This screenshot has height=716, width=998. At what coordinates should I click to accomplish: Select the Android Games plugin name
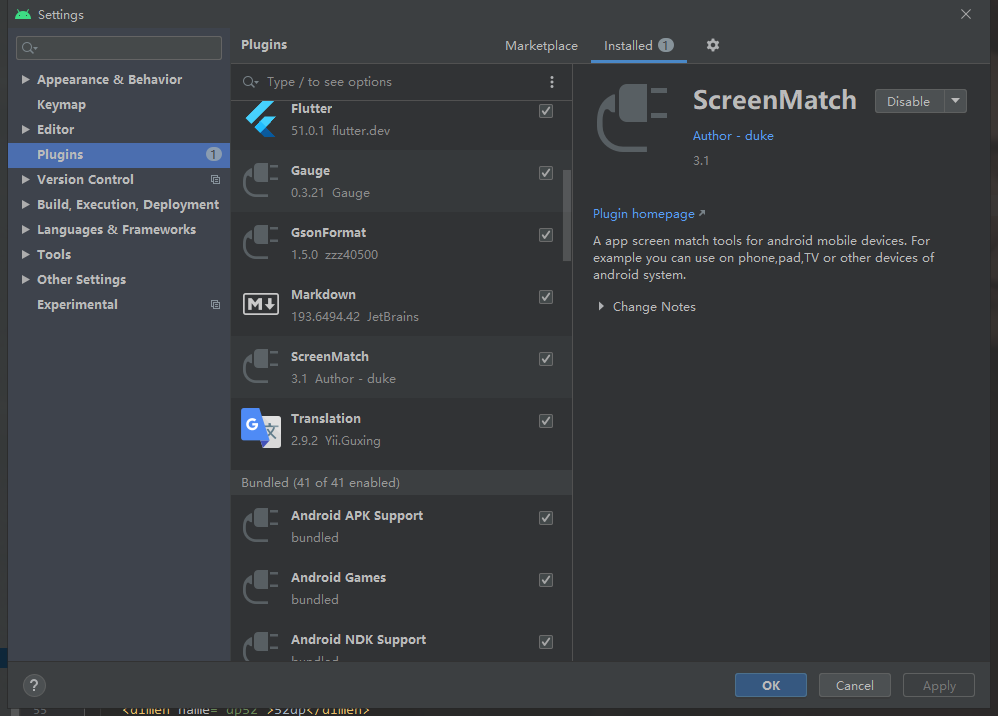(339, 578)
